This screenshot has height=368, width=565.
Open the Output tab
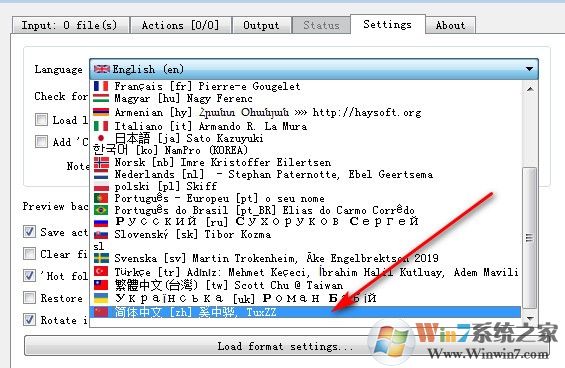point(261,25)
